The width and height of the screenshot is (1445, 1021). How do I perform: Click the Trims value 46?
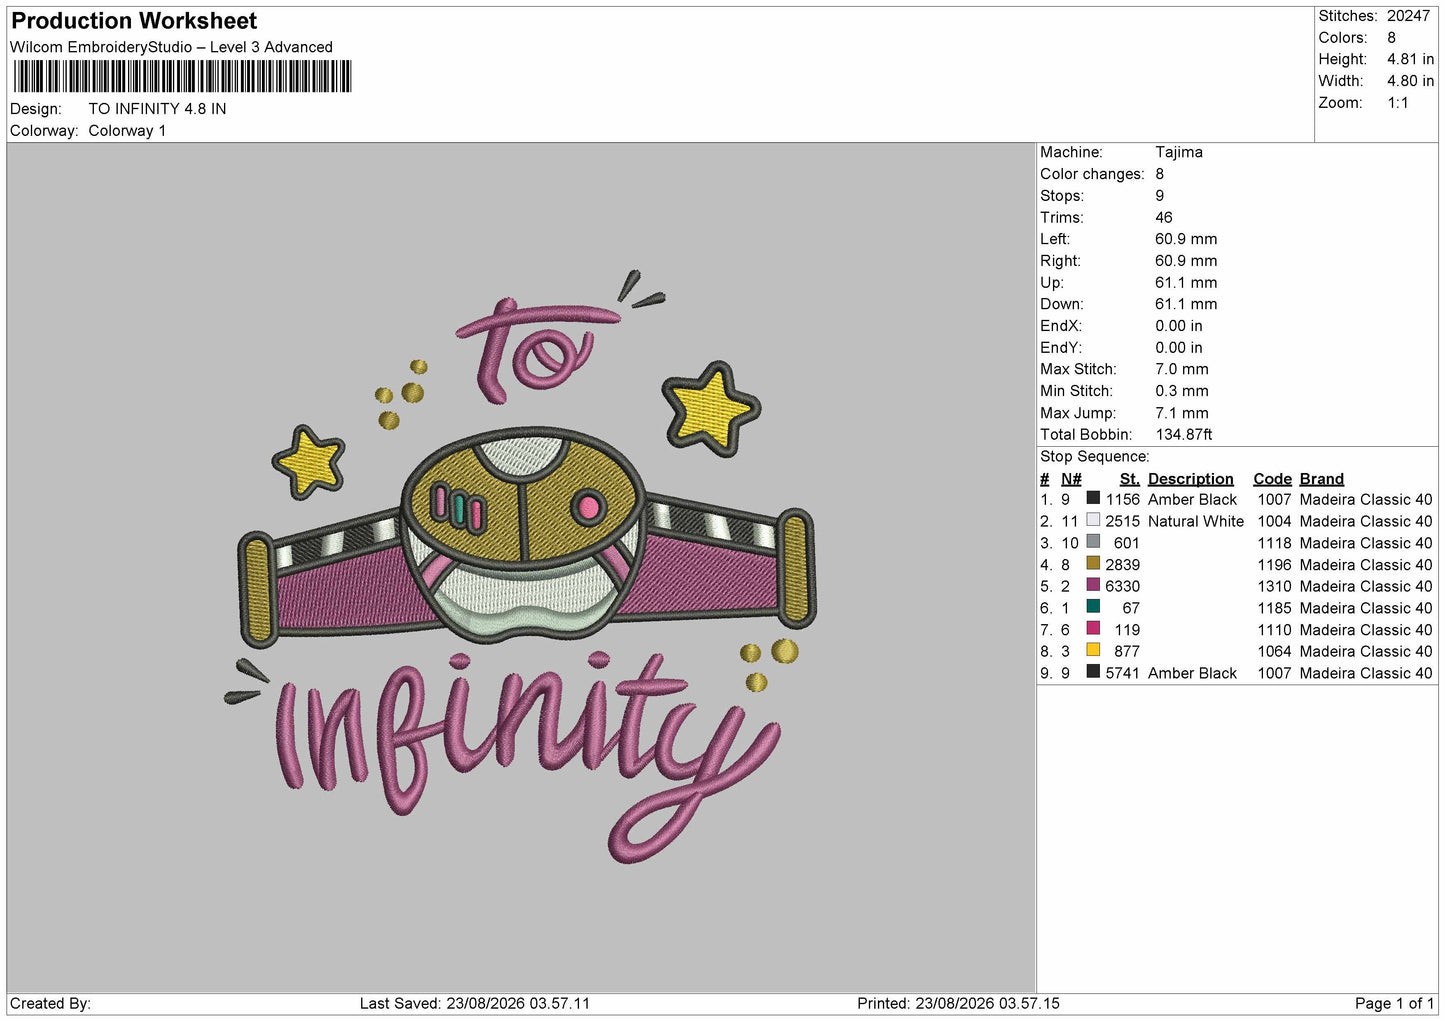(x=1164, y=217)
